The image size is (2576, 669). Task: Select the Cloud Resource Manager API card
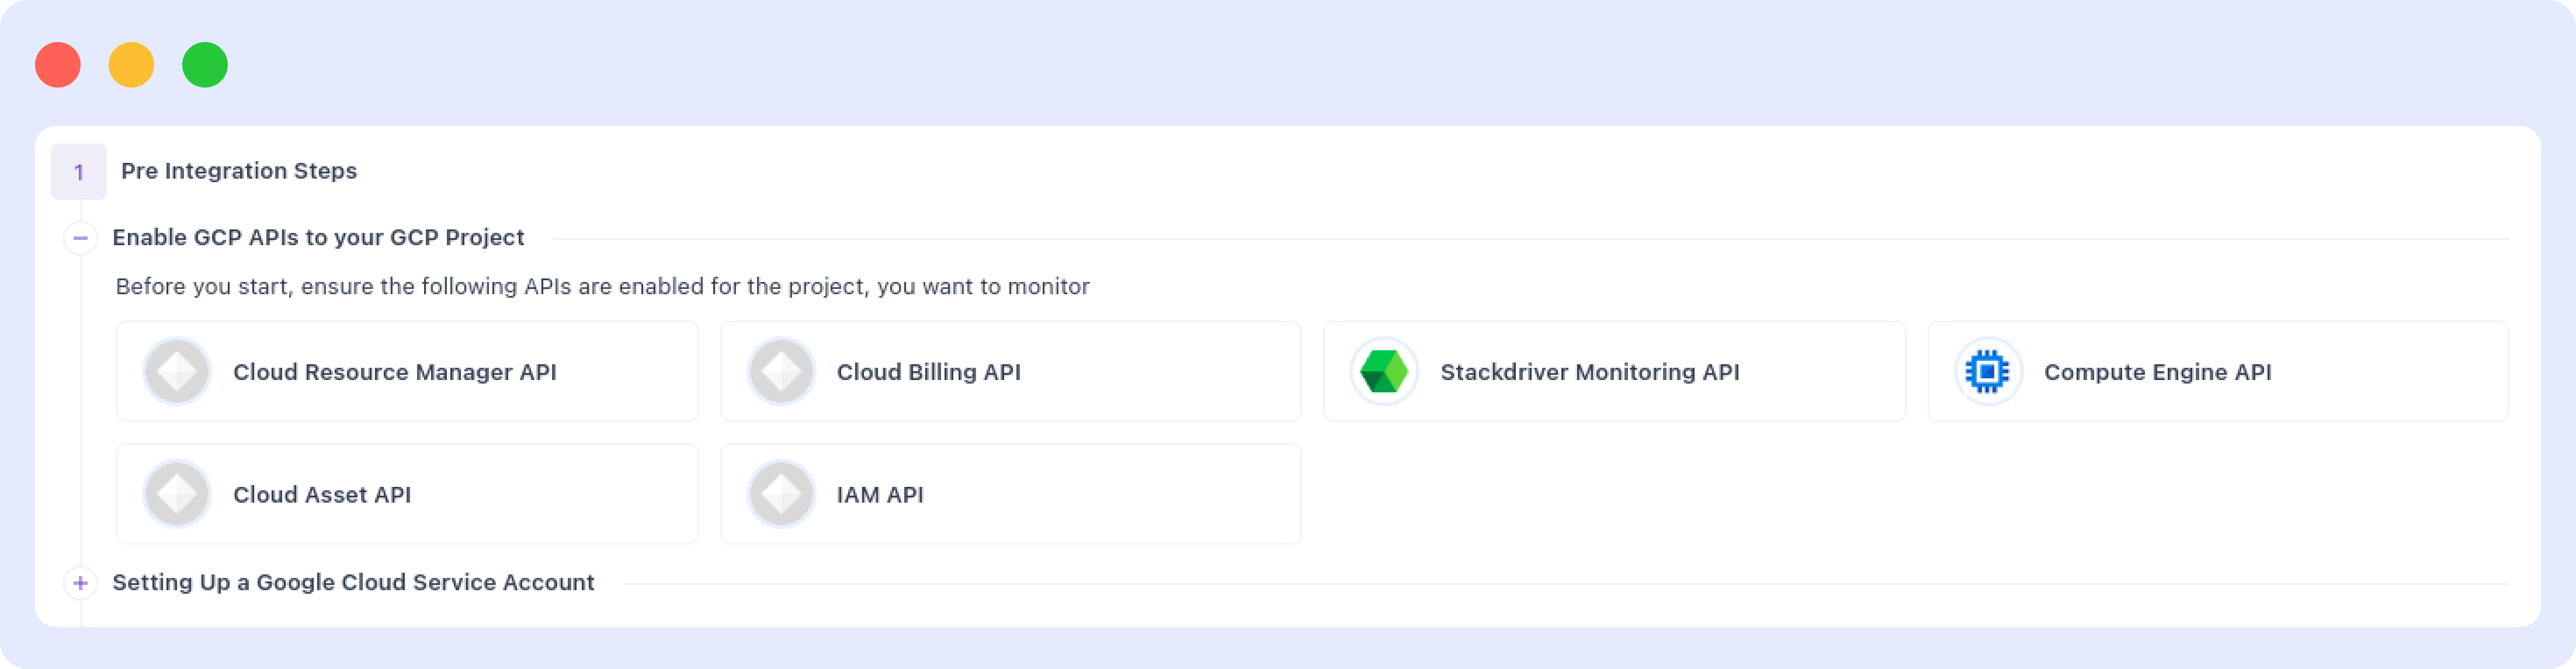[406, 371]
